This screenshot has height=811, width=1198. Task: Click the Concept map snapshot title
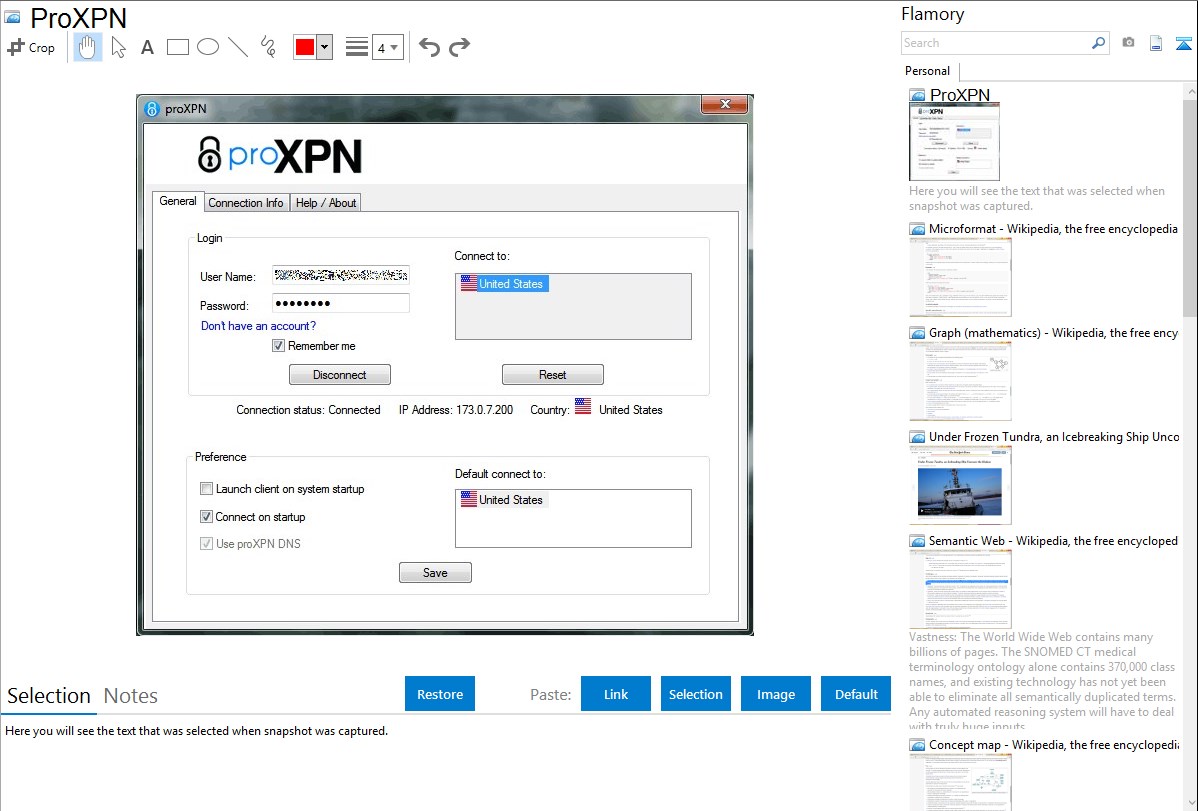1054,744
